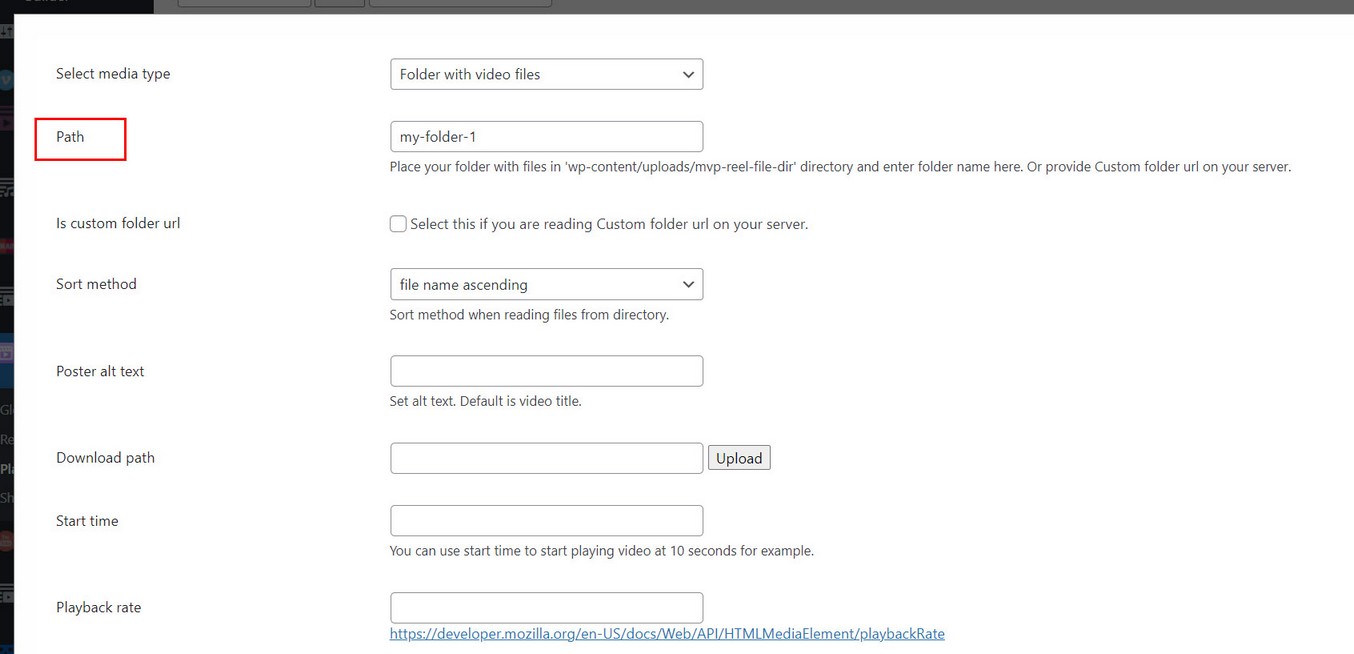1354x654 pixels.
Task: Click the 'Start time' label
Action: [x=87, y=521]
